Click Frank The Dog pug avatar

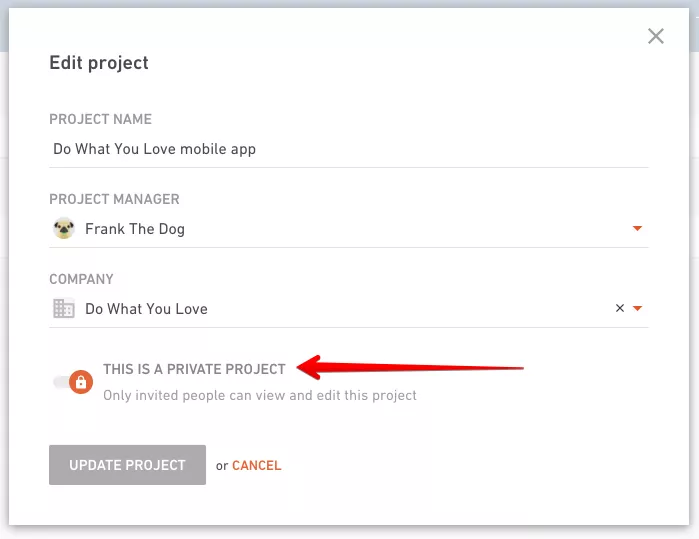click(64, 228)
